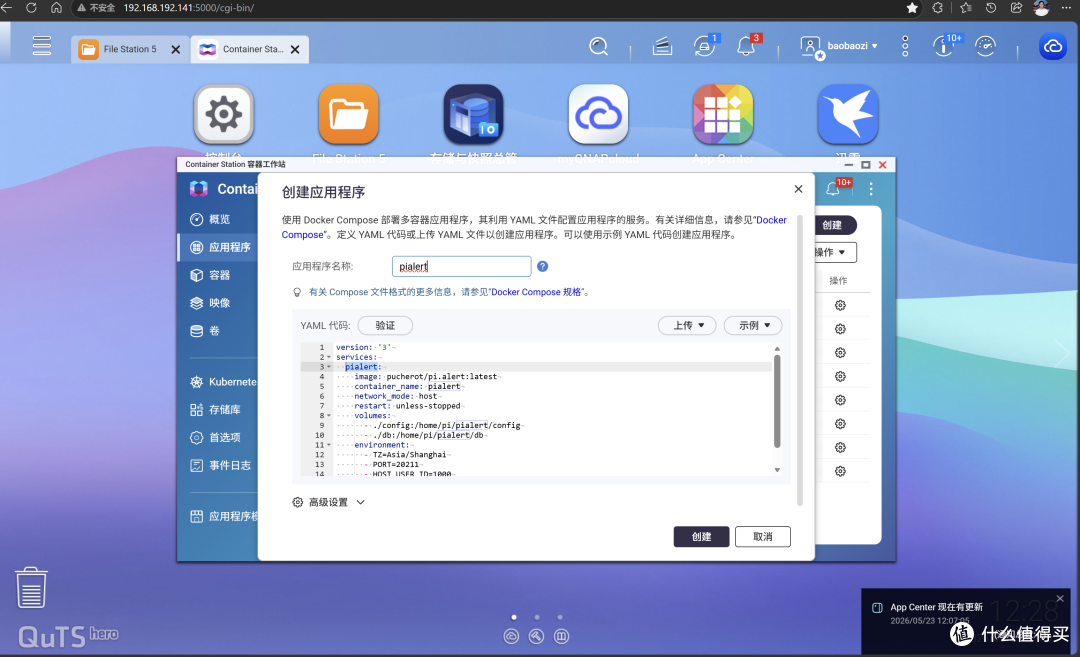Open the Control Panel gear desktop icon
The width and height of the screenshot is (1080, 657).
(x=224, y=114)
